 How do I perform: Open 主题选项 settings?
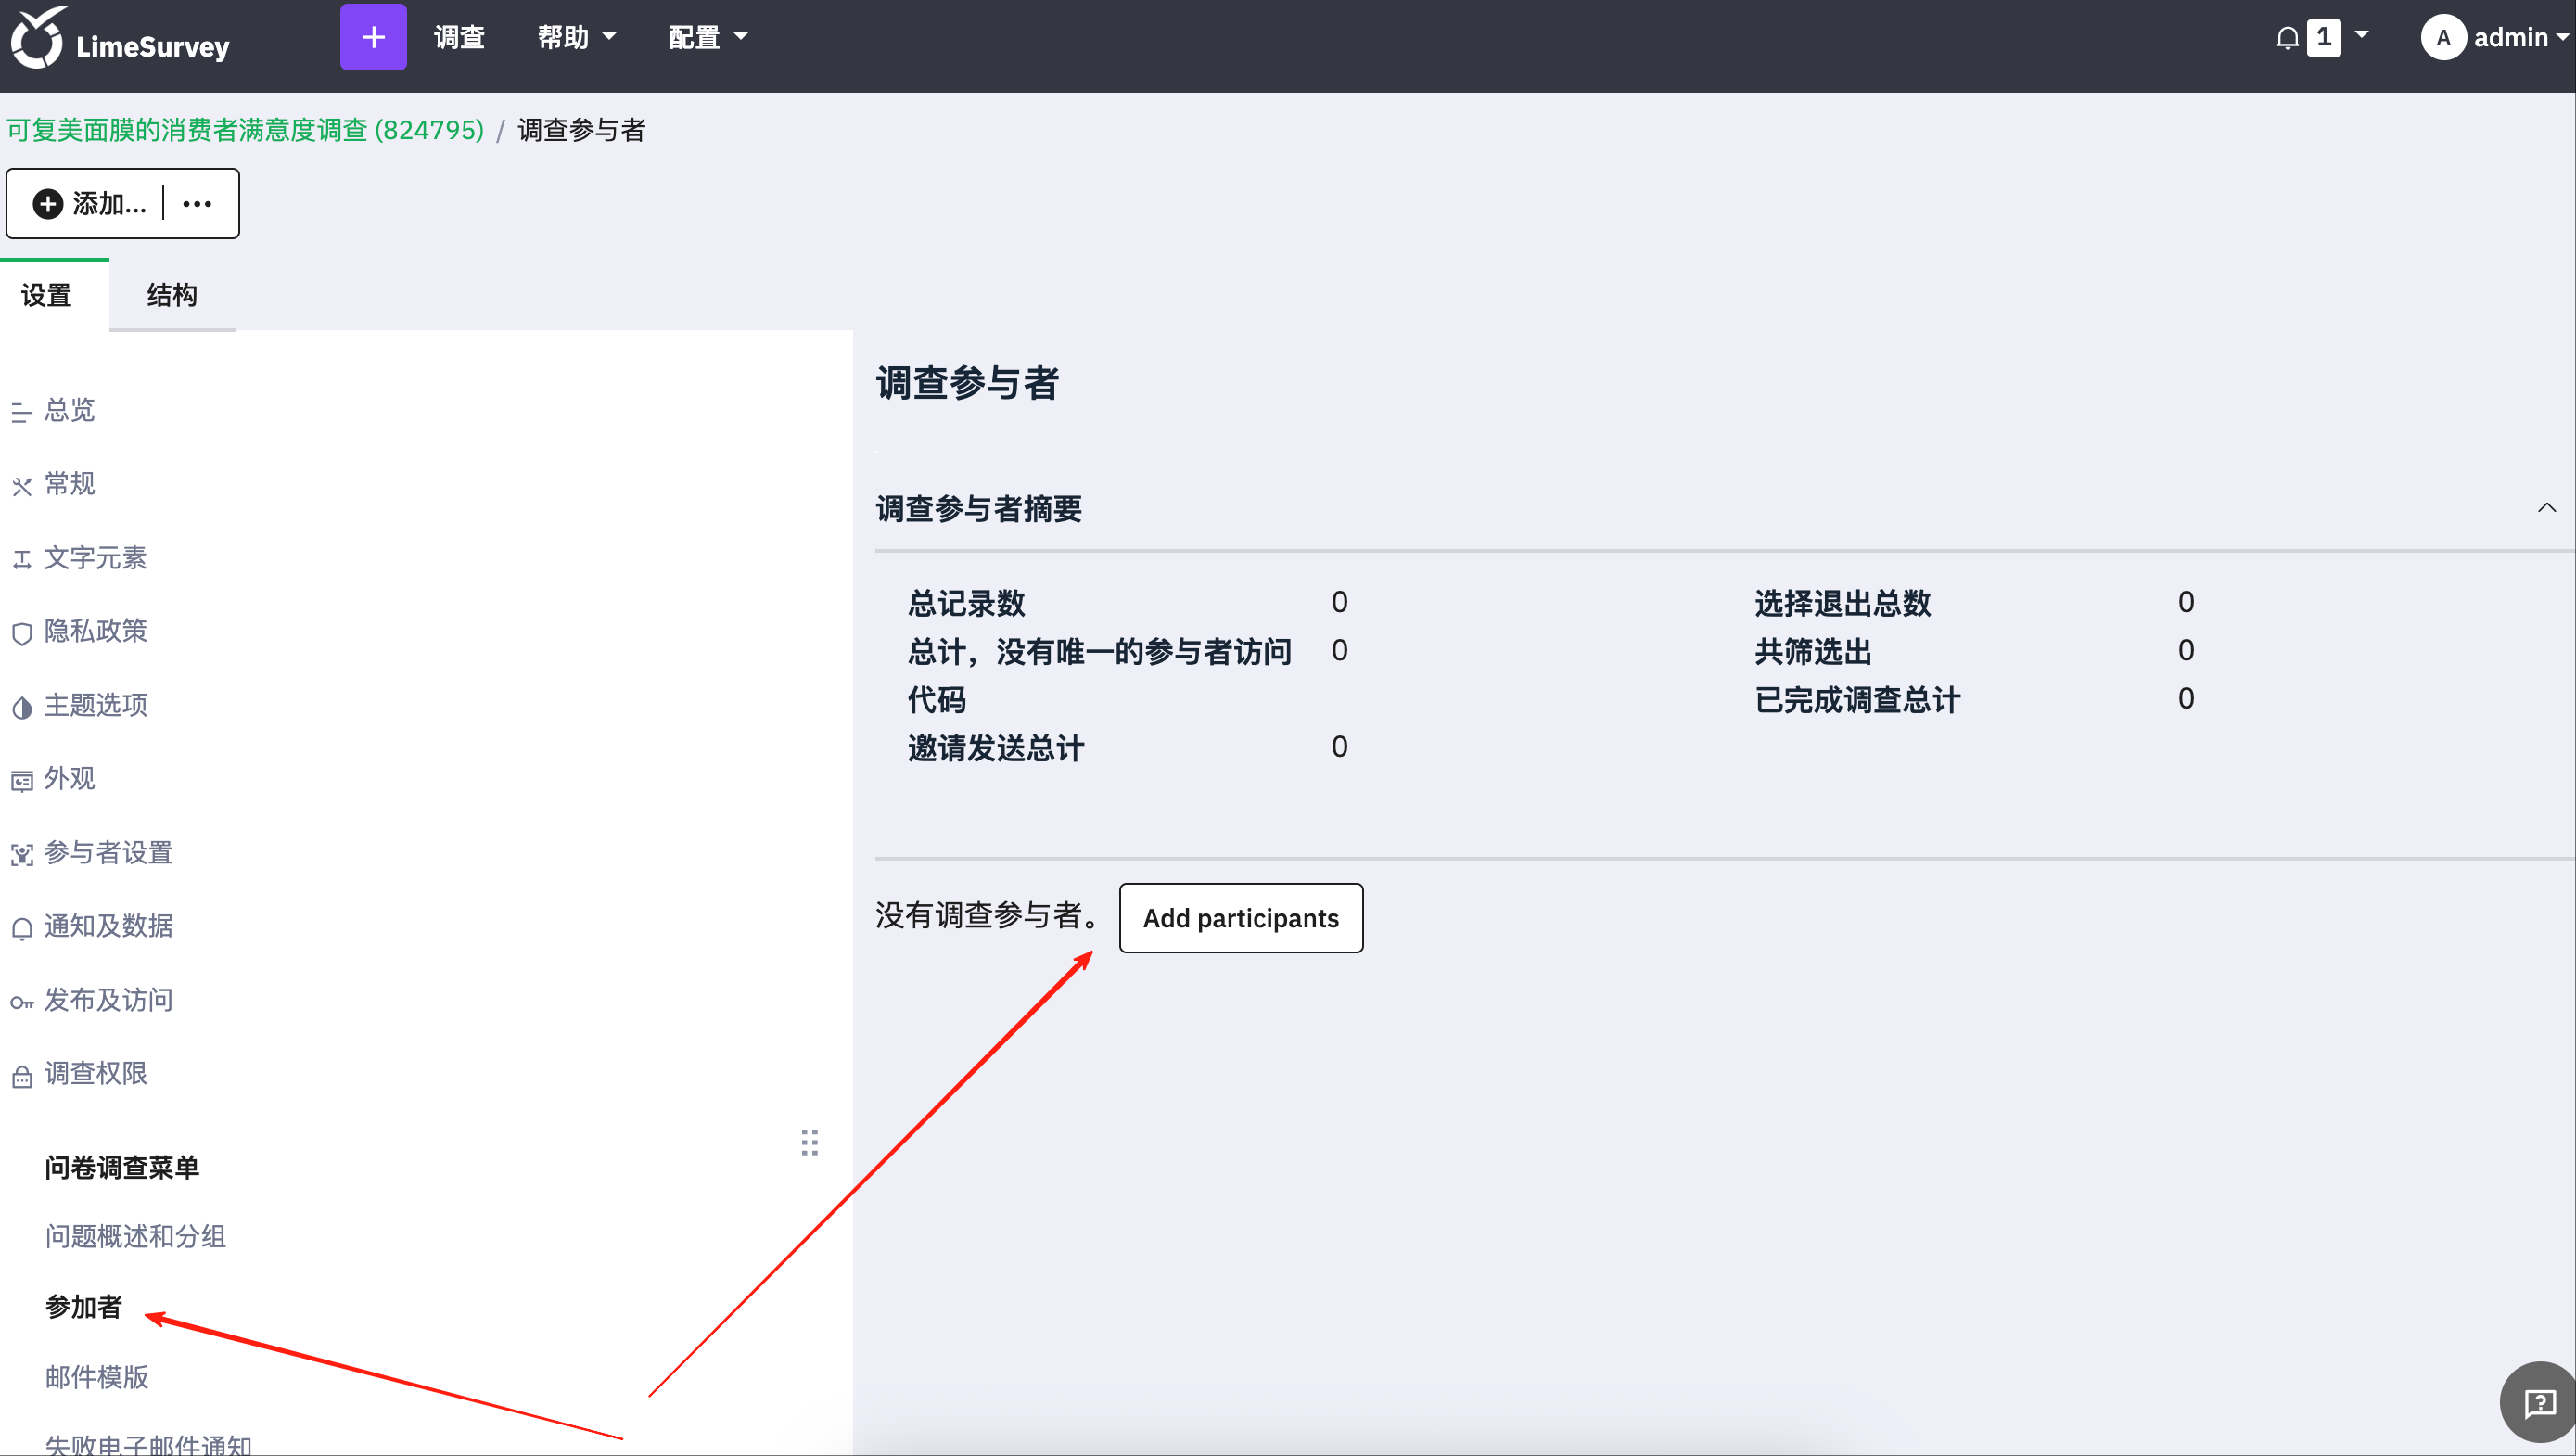(x=95, y=705)
